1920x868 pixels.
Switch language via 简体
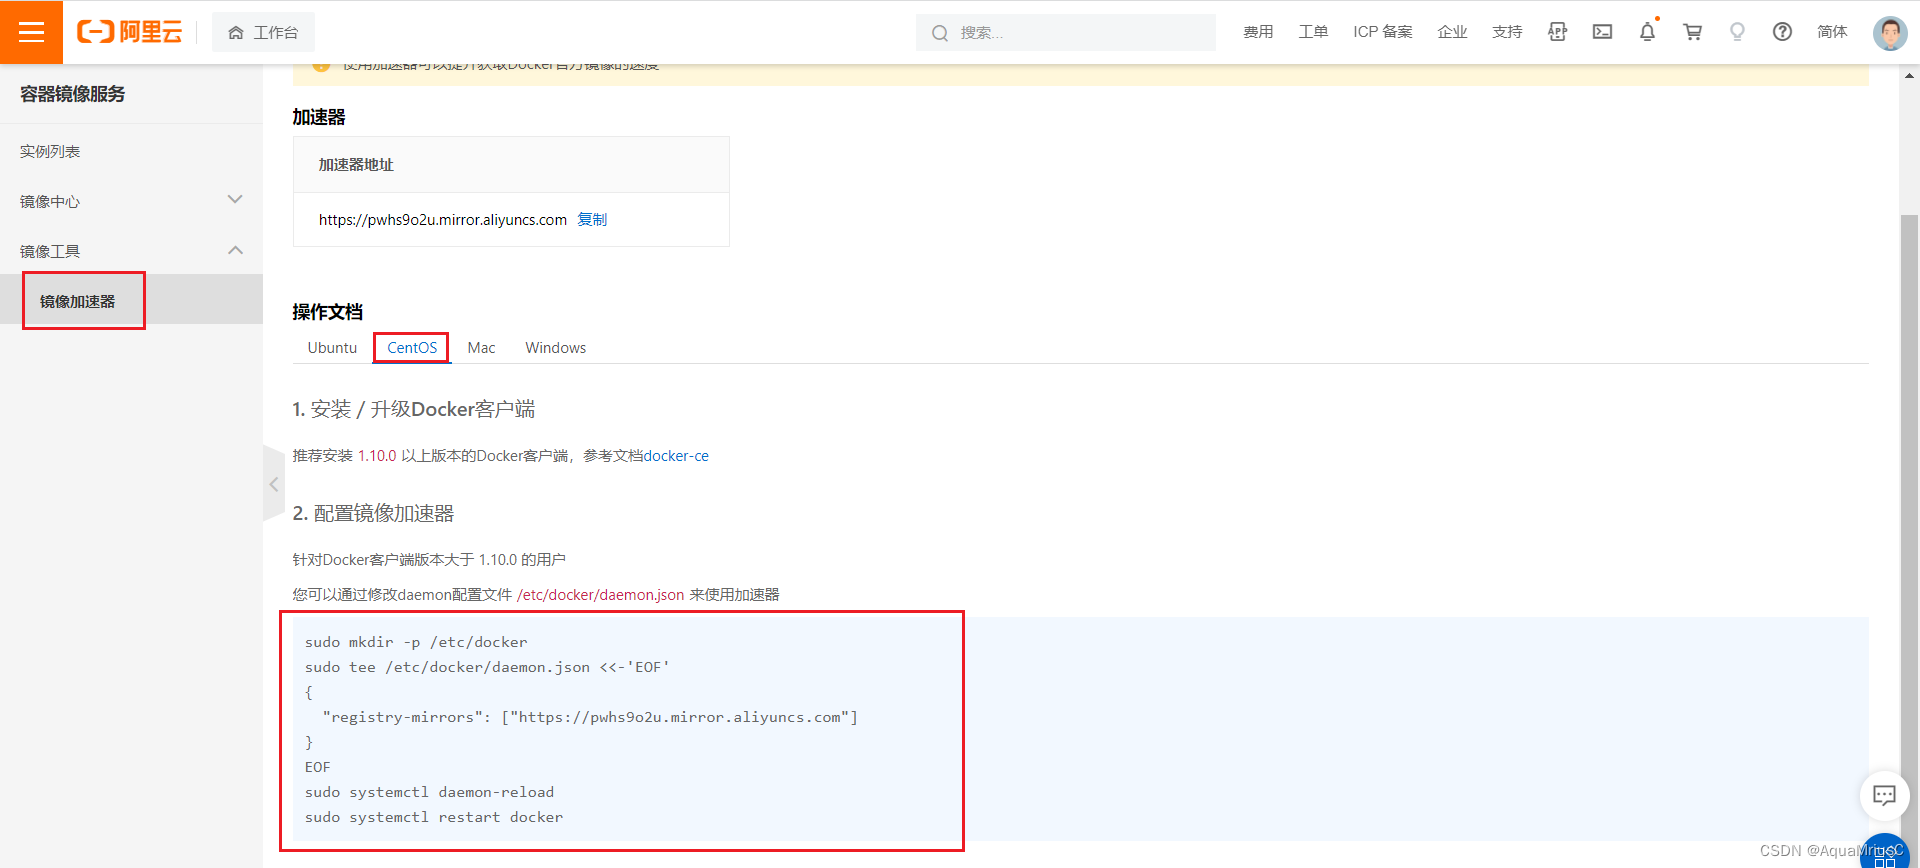tap(1832, 32)
